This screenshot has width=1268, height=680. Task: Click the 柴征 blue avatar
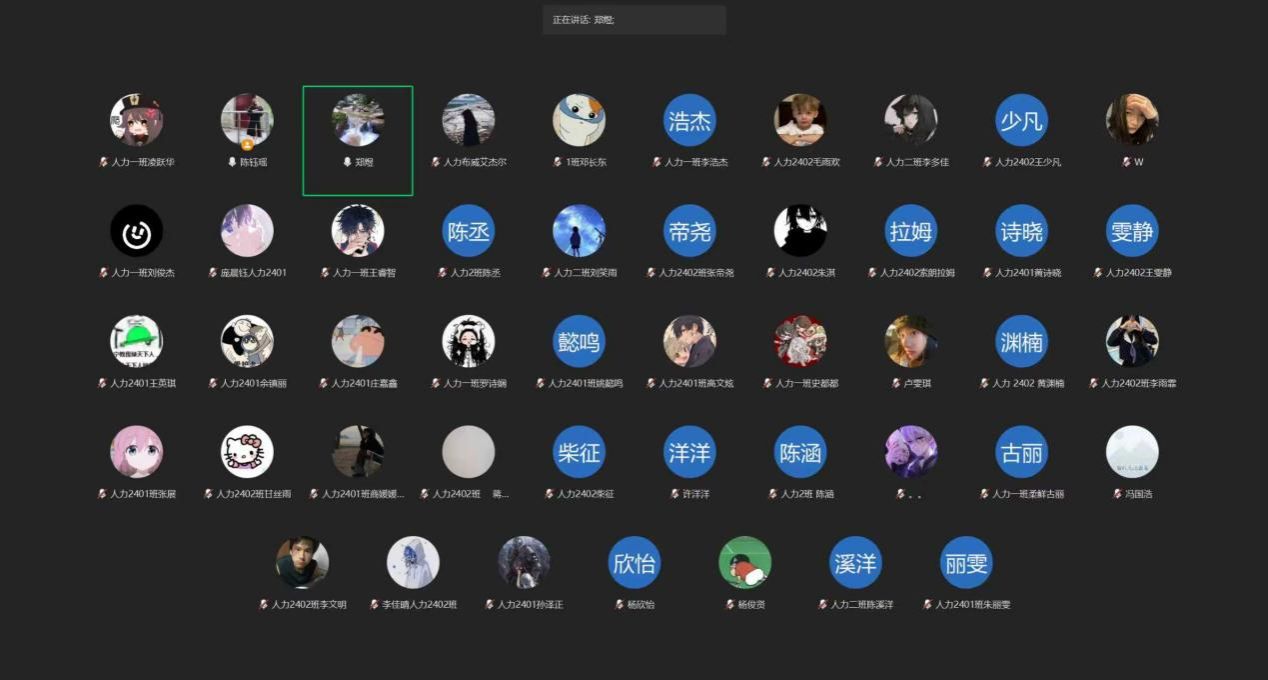pos(579,452)
